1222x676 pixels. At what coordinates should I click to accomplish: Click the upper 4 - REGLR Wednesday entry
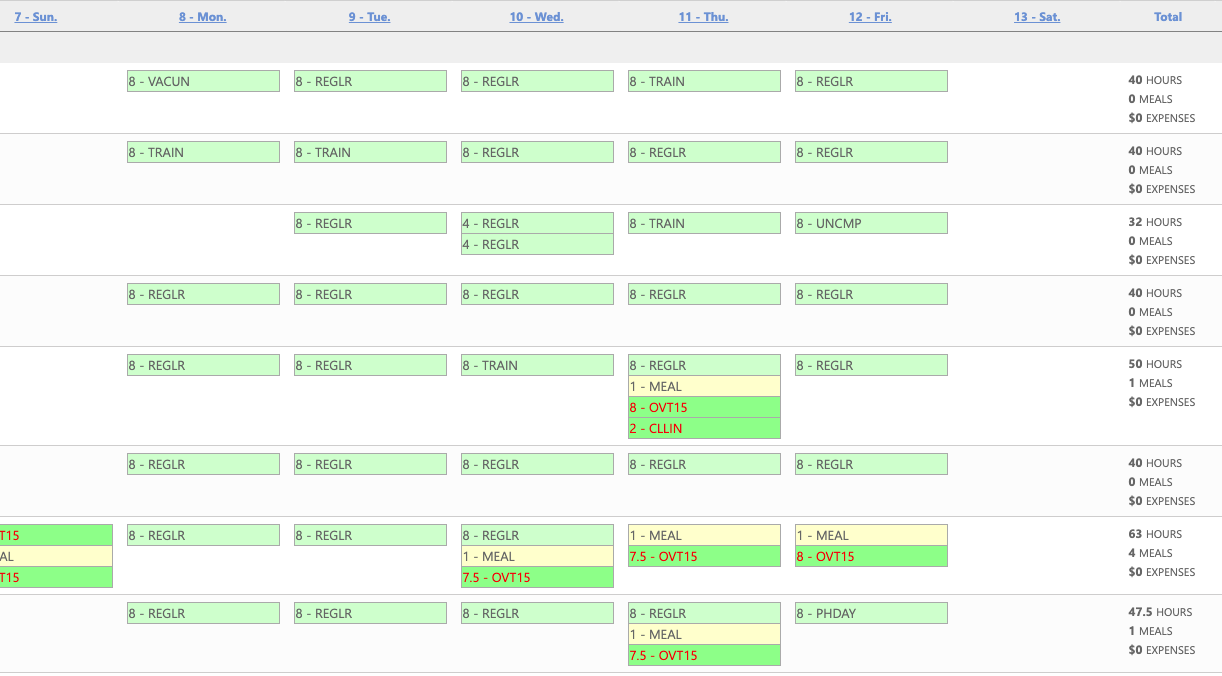[537, 224]
